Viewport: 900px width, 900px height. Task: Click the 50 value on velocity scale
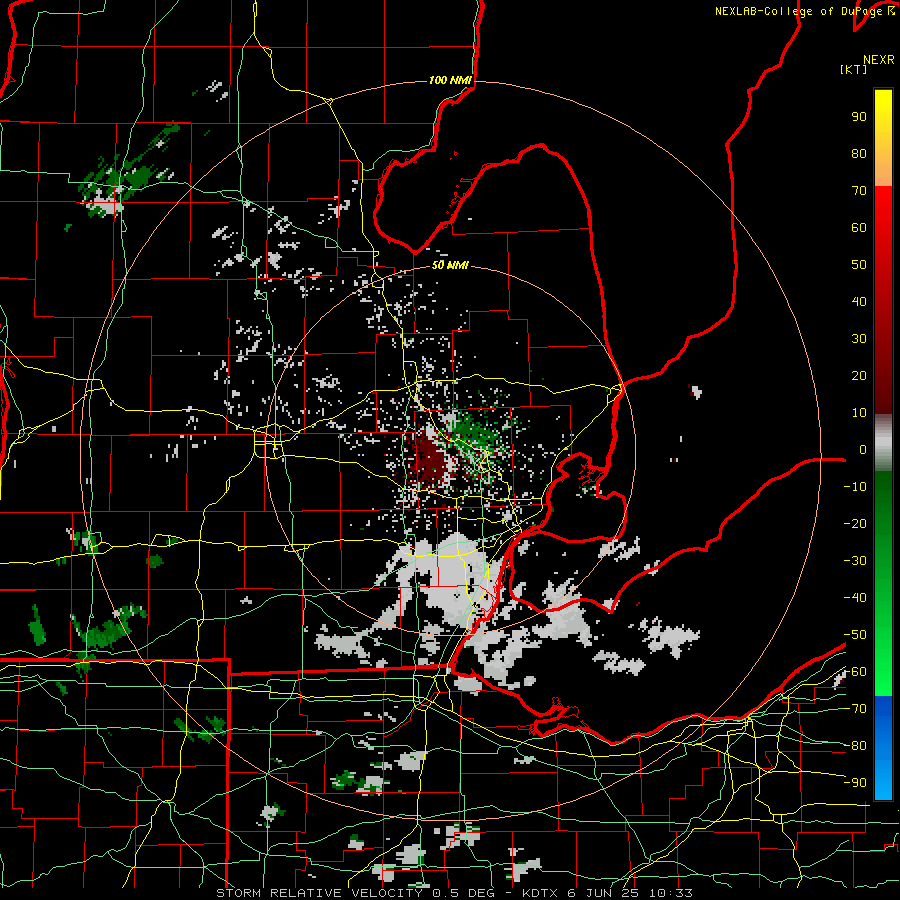[859, 265]
